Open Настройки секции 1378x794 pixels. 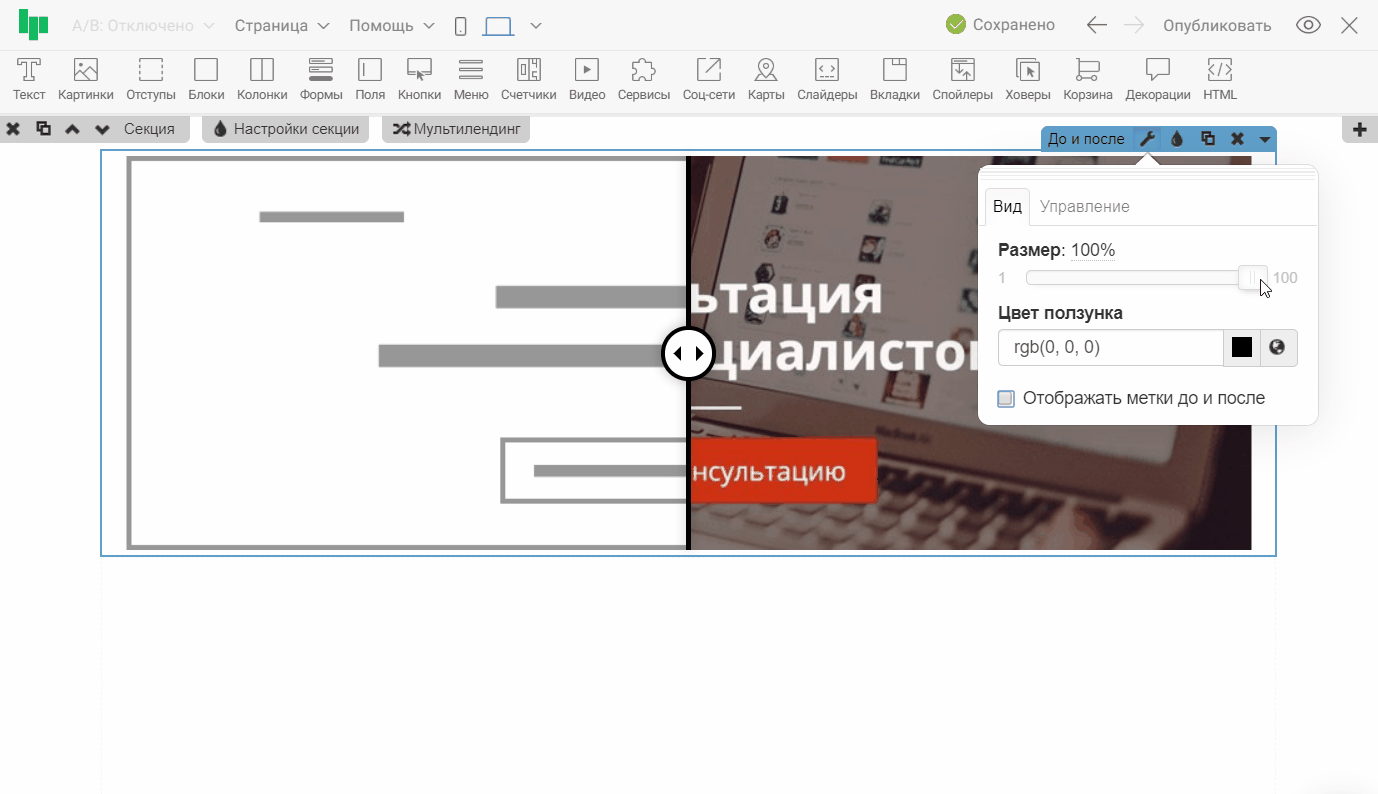click(286, 129)
